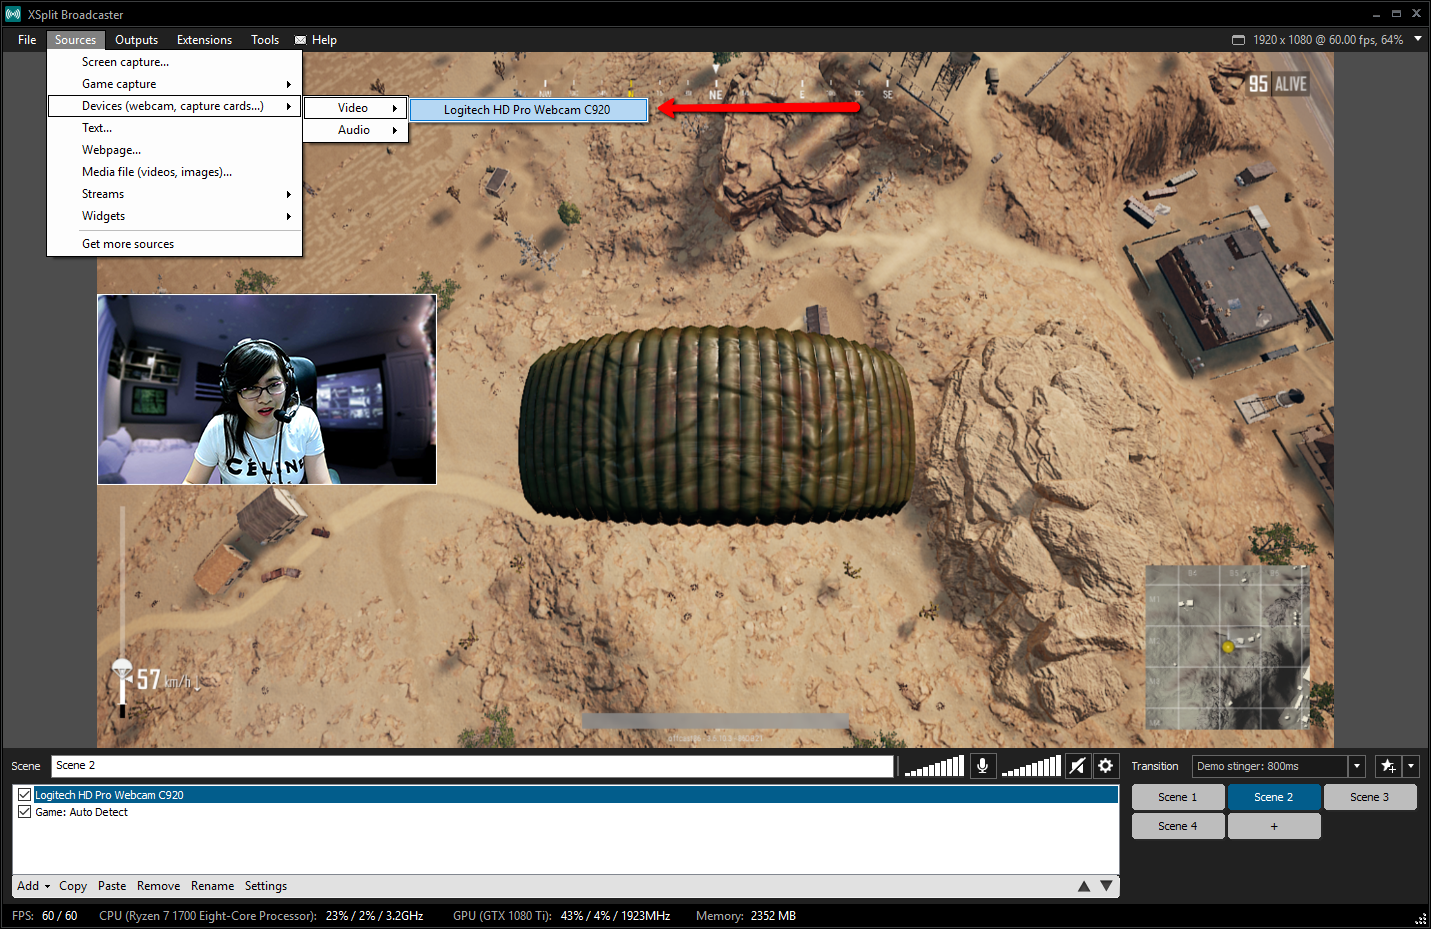Open the Outputs menu
This screenshot has width=1431, height=929.
pos(136,40)
